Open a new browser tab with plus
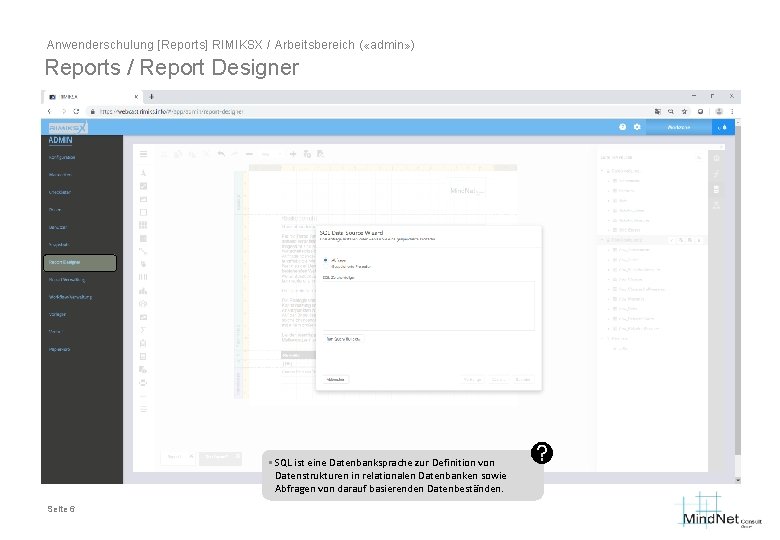Viewport: 780px width, 540px height. pyautogui.click(x=151, y=96)
